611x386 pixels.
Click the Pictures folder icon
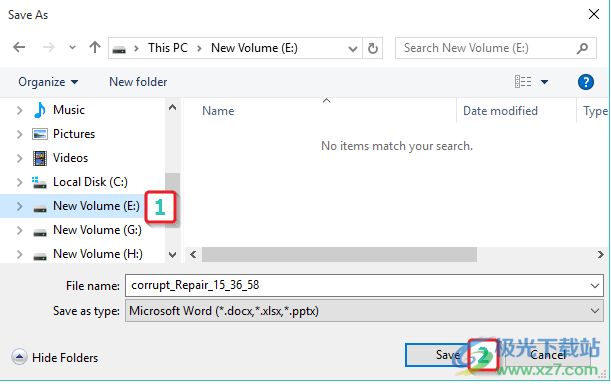click(x=39, y=134)
